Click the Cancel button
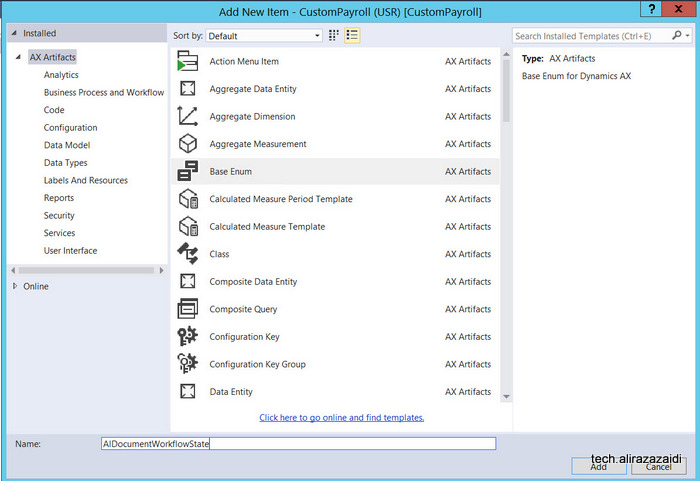Viewport: 700px width, 481px height. 658,467
